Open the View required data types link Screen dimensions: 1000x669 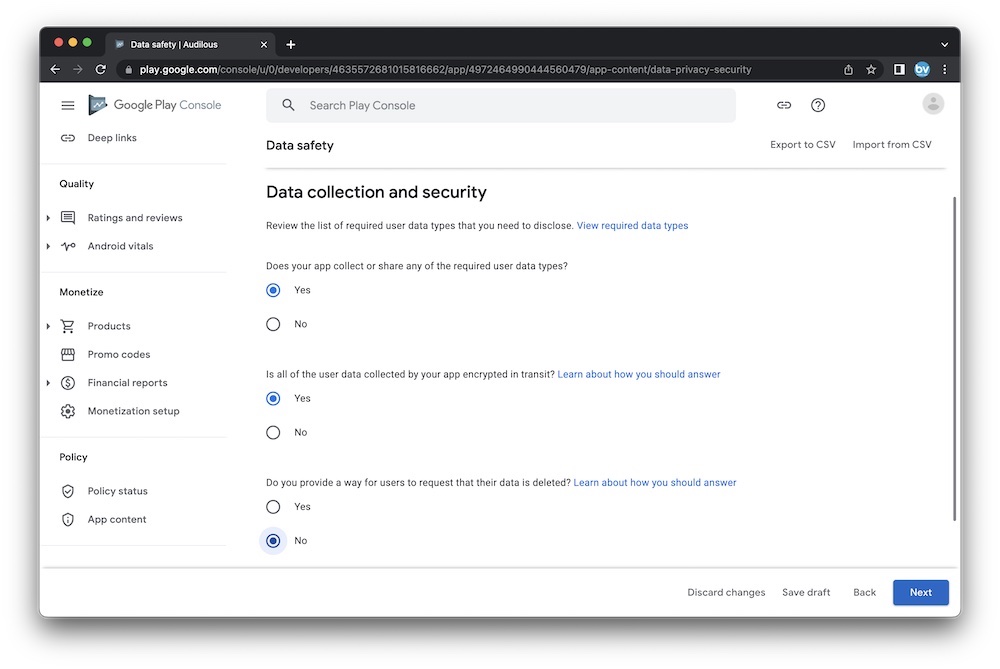(632, 226)
